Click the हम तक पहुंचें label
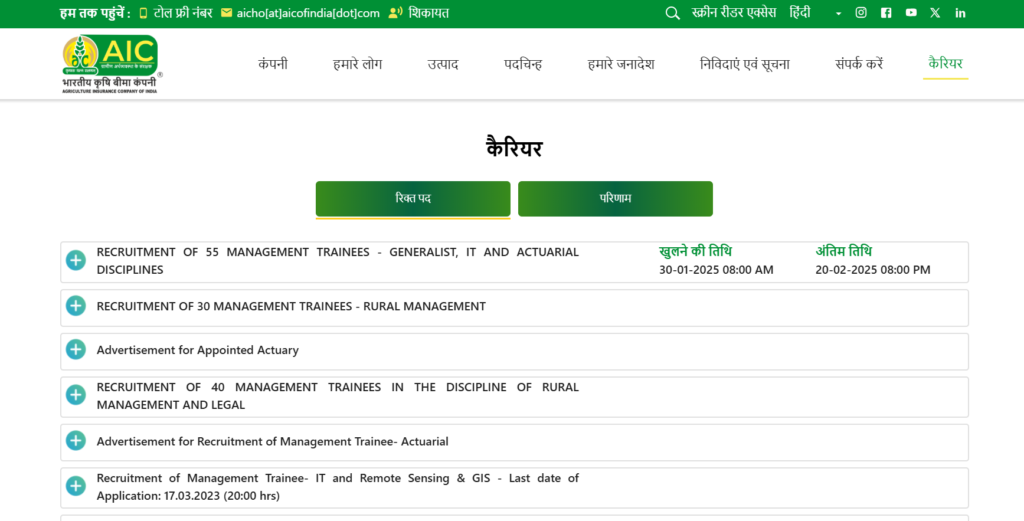 coord(95,13)
